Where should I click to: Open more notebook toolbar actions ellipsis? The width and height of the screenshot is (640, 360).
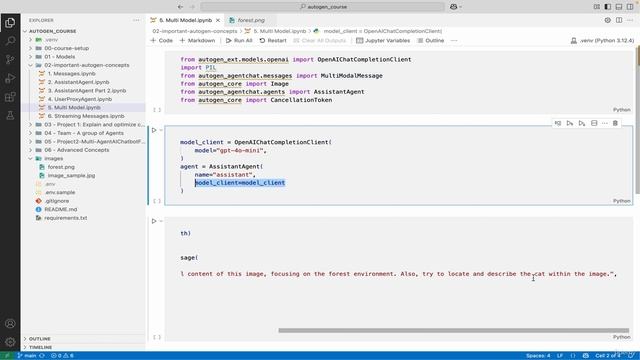coord(454,40)
